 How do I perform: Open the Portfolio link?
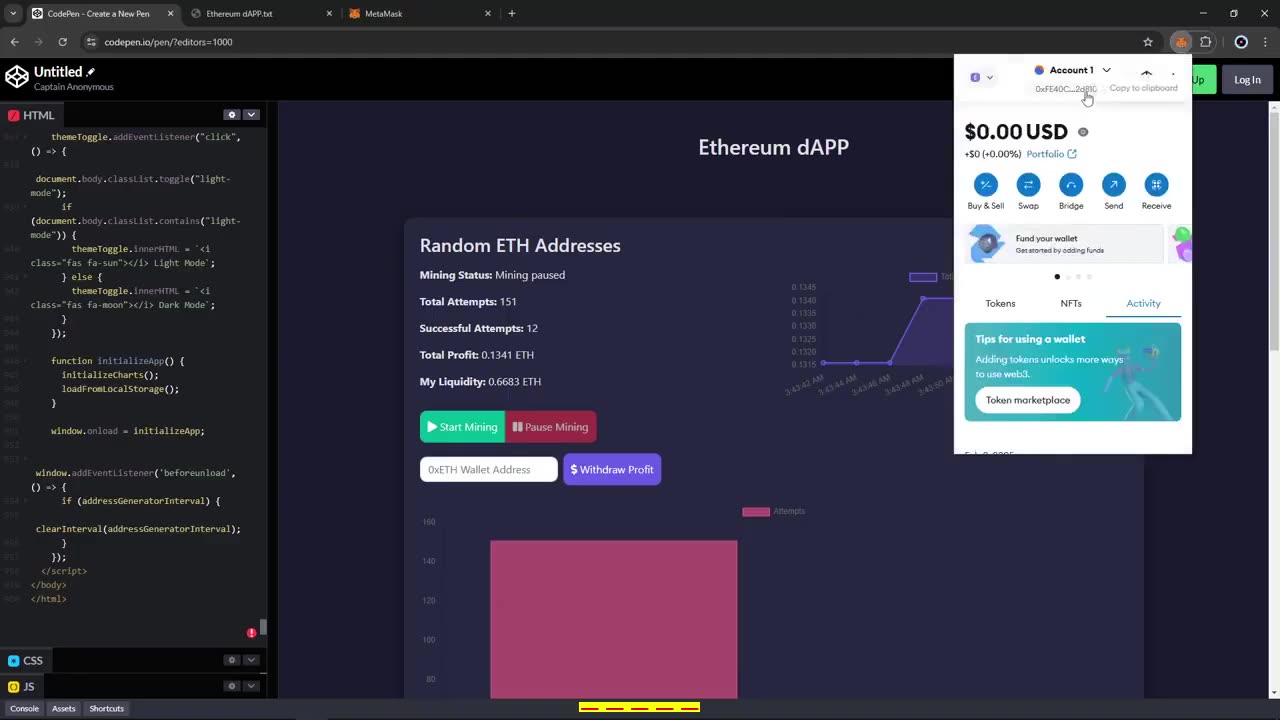pos(1051,154)
